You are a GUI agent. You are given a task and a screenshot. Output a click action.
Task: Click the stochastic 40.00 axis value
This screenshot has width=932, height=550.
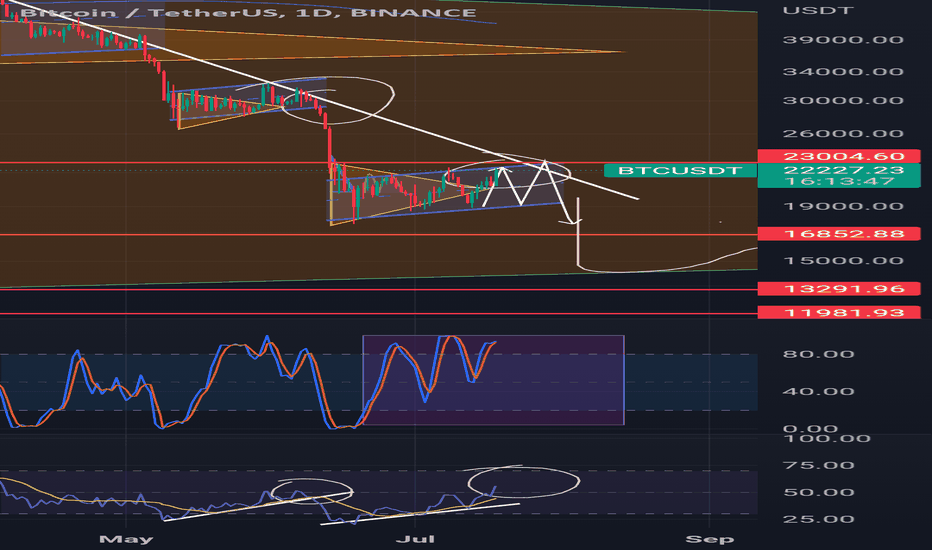coord(818,391)
